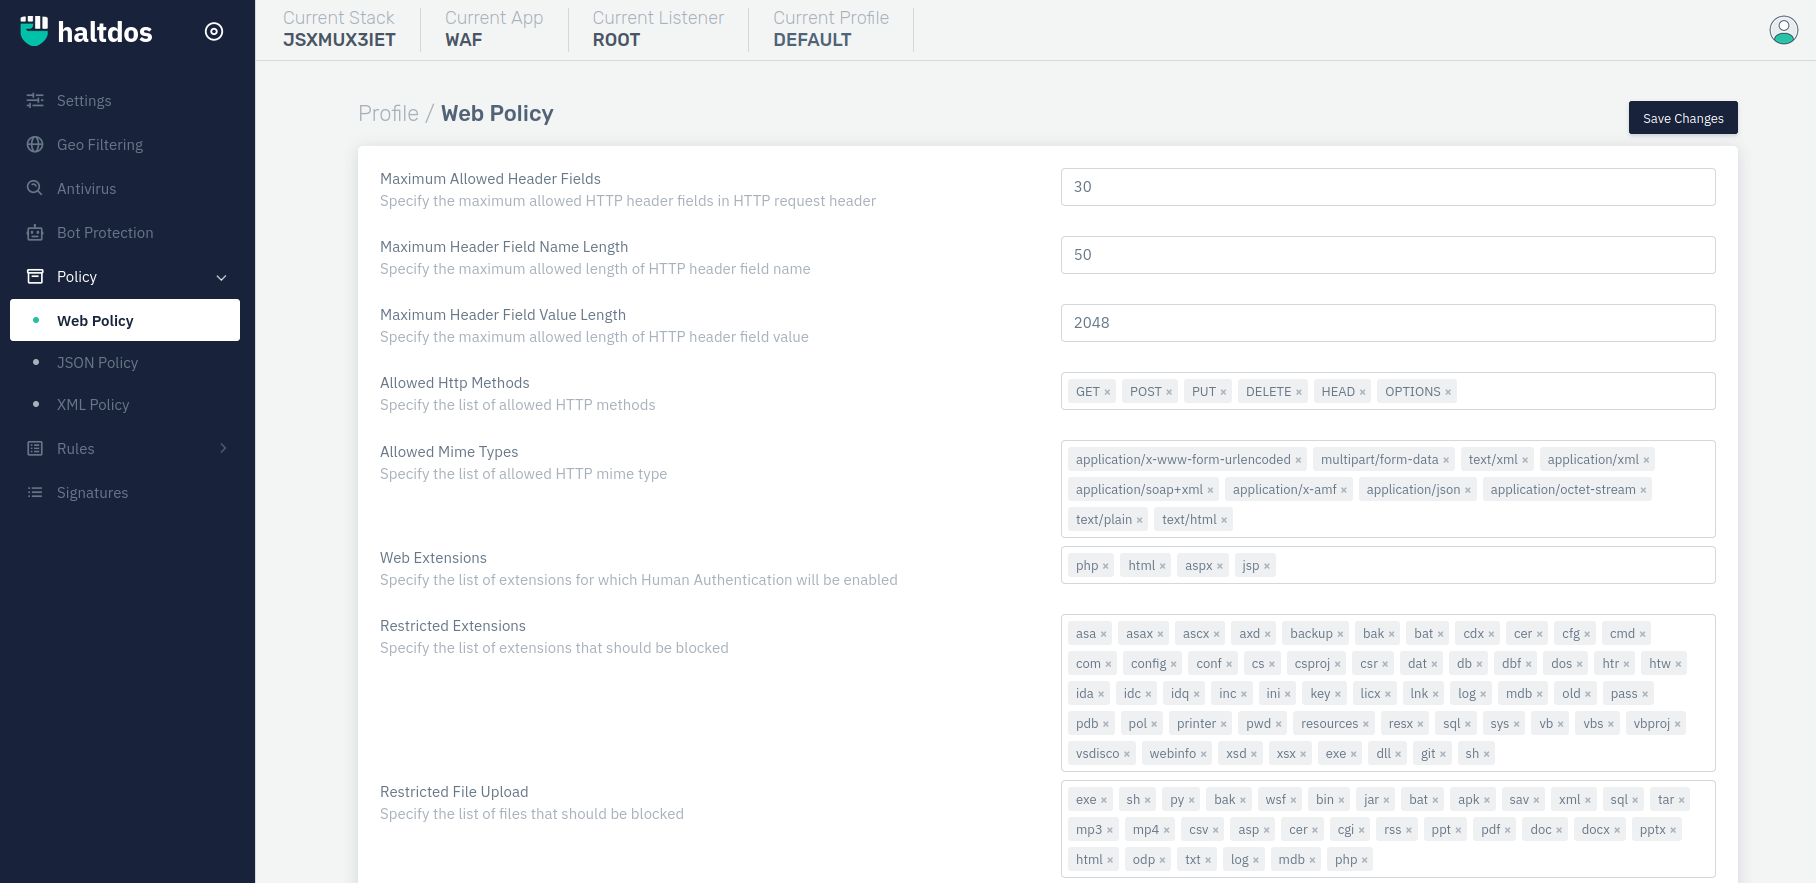Open the Current Stack JSXMUX3IET selector
Image resolution: width=1816 pixels, height=883 pixels.
tap(339, 29)
